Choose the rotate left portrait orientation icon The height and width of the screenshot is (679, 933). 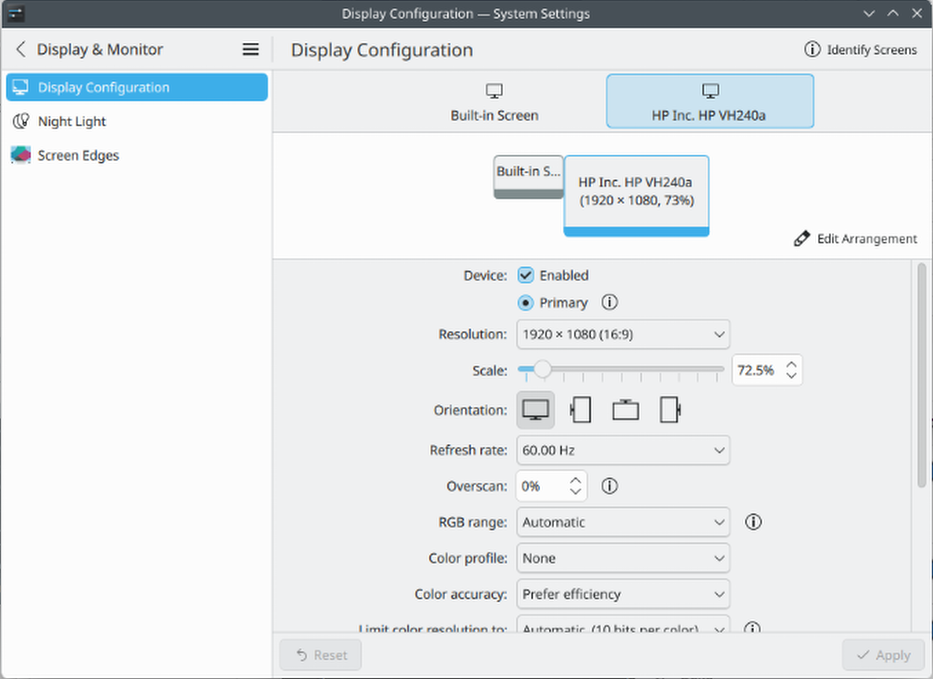coord(580,410)
